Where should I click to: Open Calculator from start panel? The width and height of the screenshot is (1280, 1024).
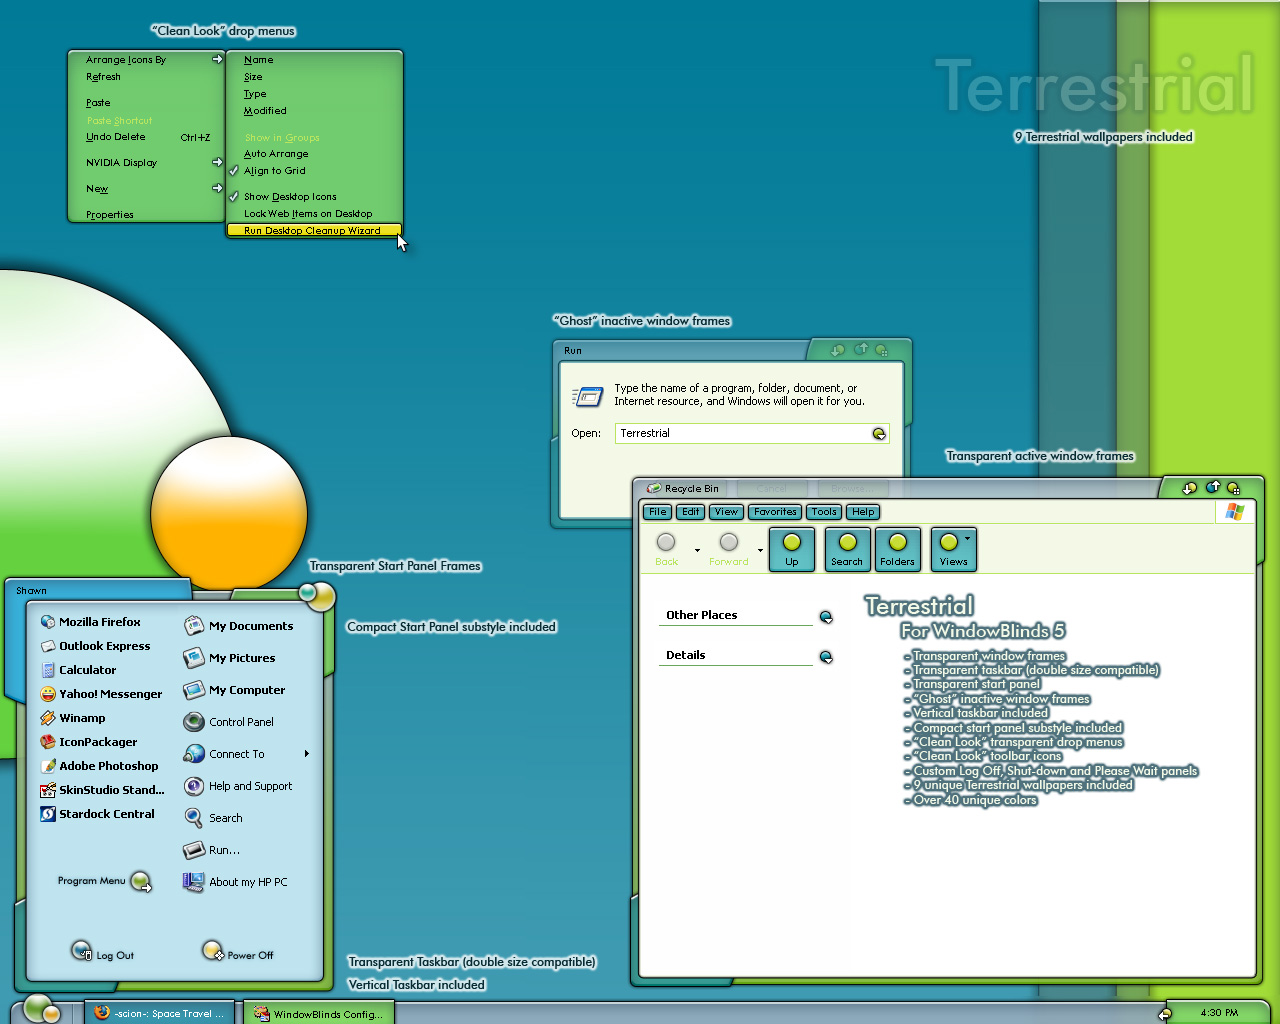coord(78,670)
